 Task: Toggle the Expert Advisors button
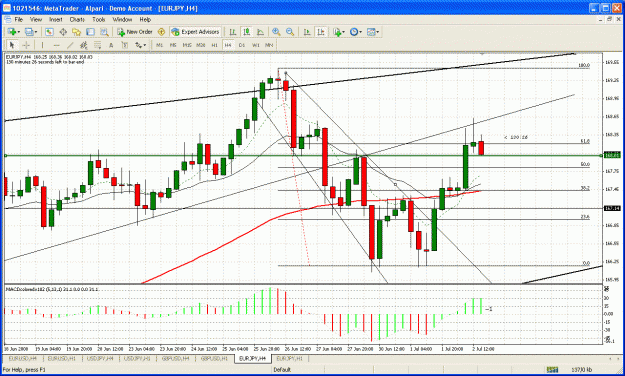pos(195,32)
